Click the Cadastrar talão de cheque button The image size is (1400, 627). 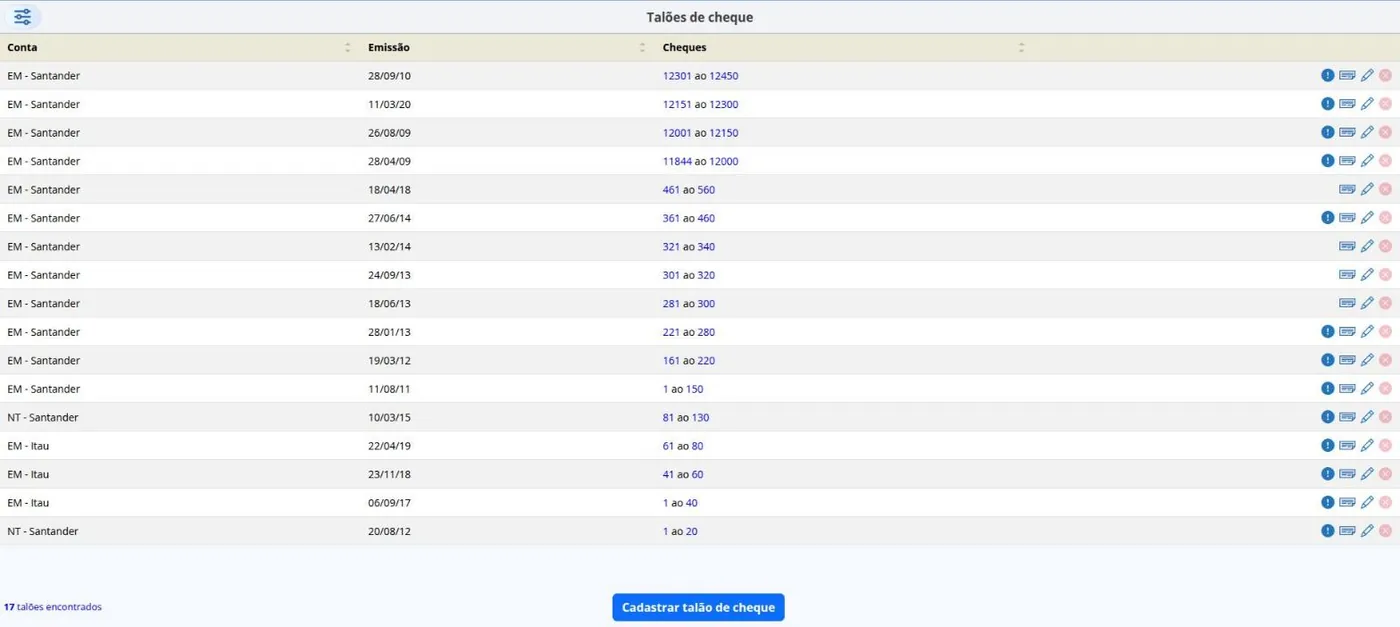698,607
